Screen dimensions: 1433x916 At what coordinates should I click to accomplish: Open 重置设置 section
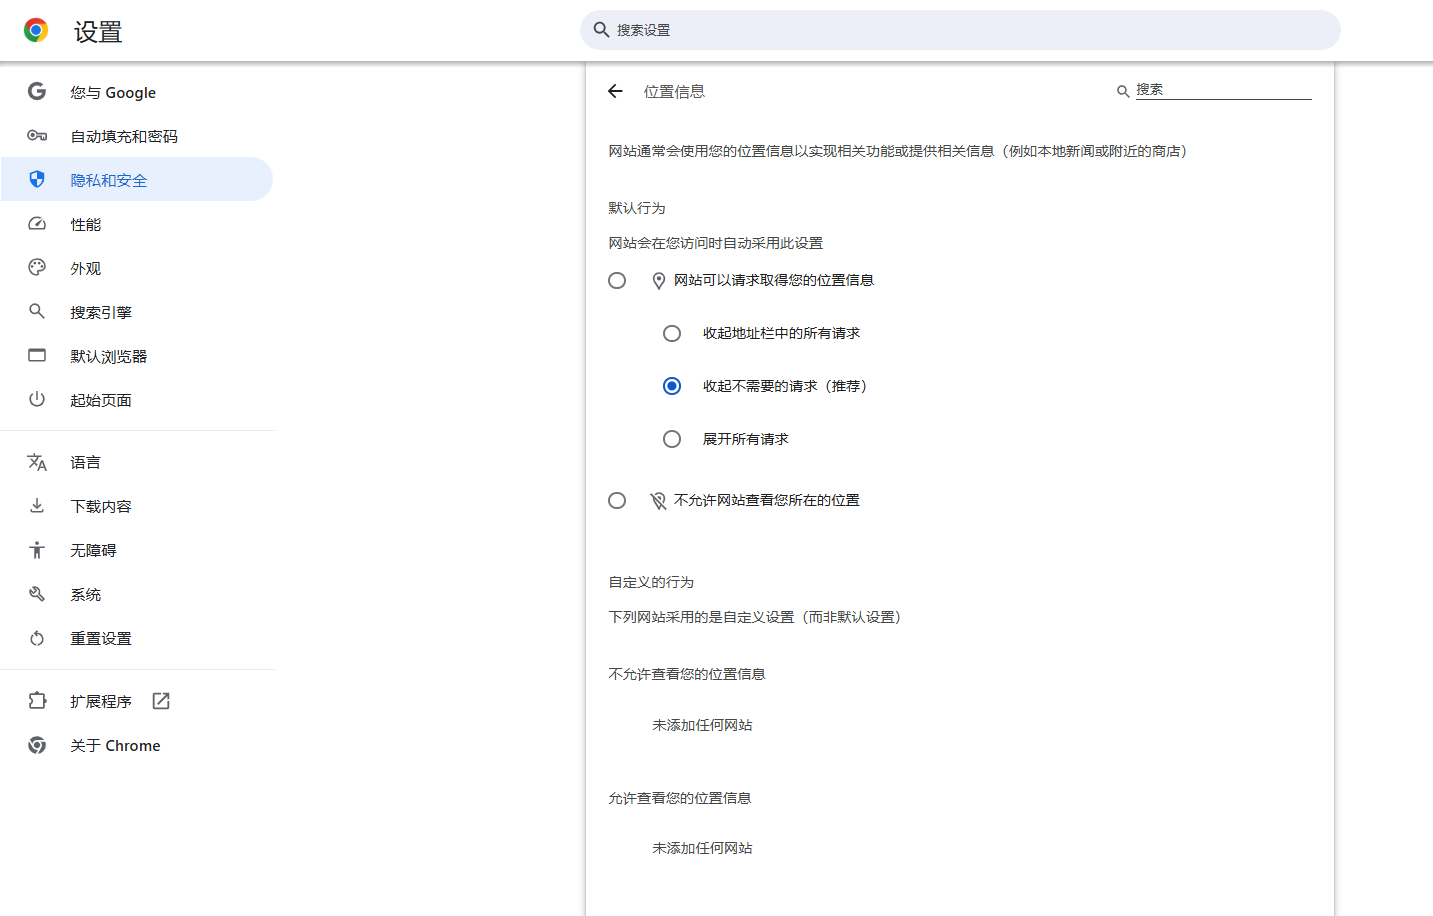click(136, 638)
